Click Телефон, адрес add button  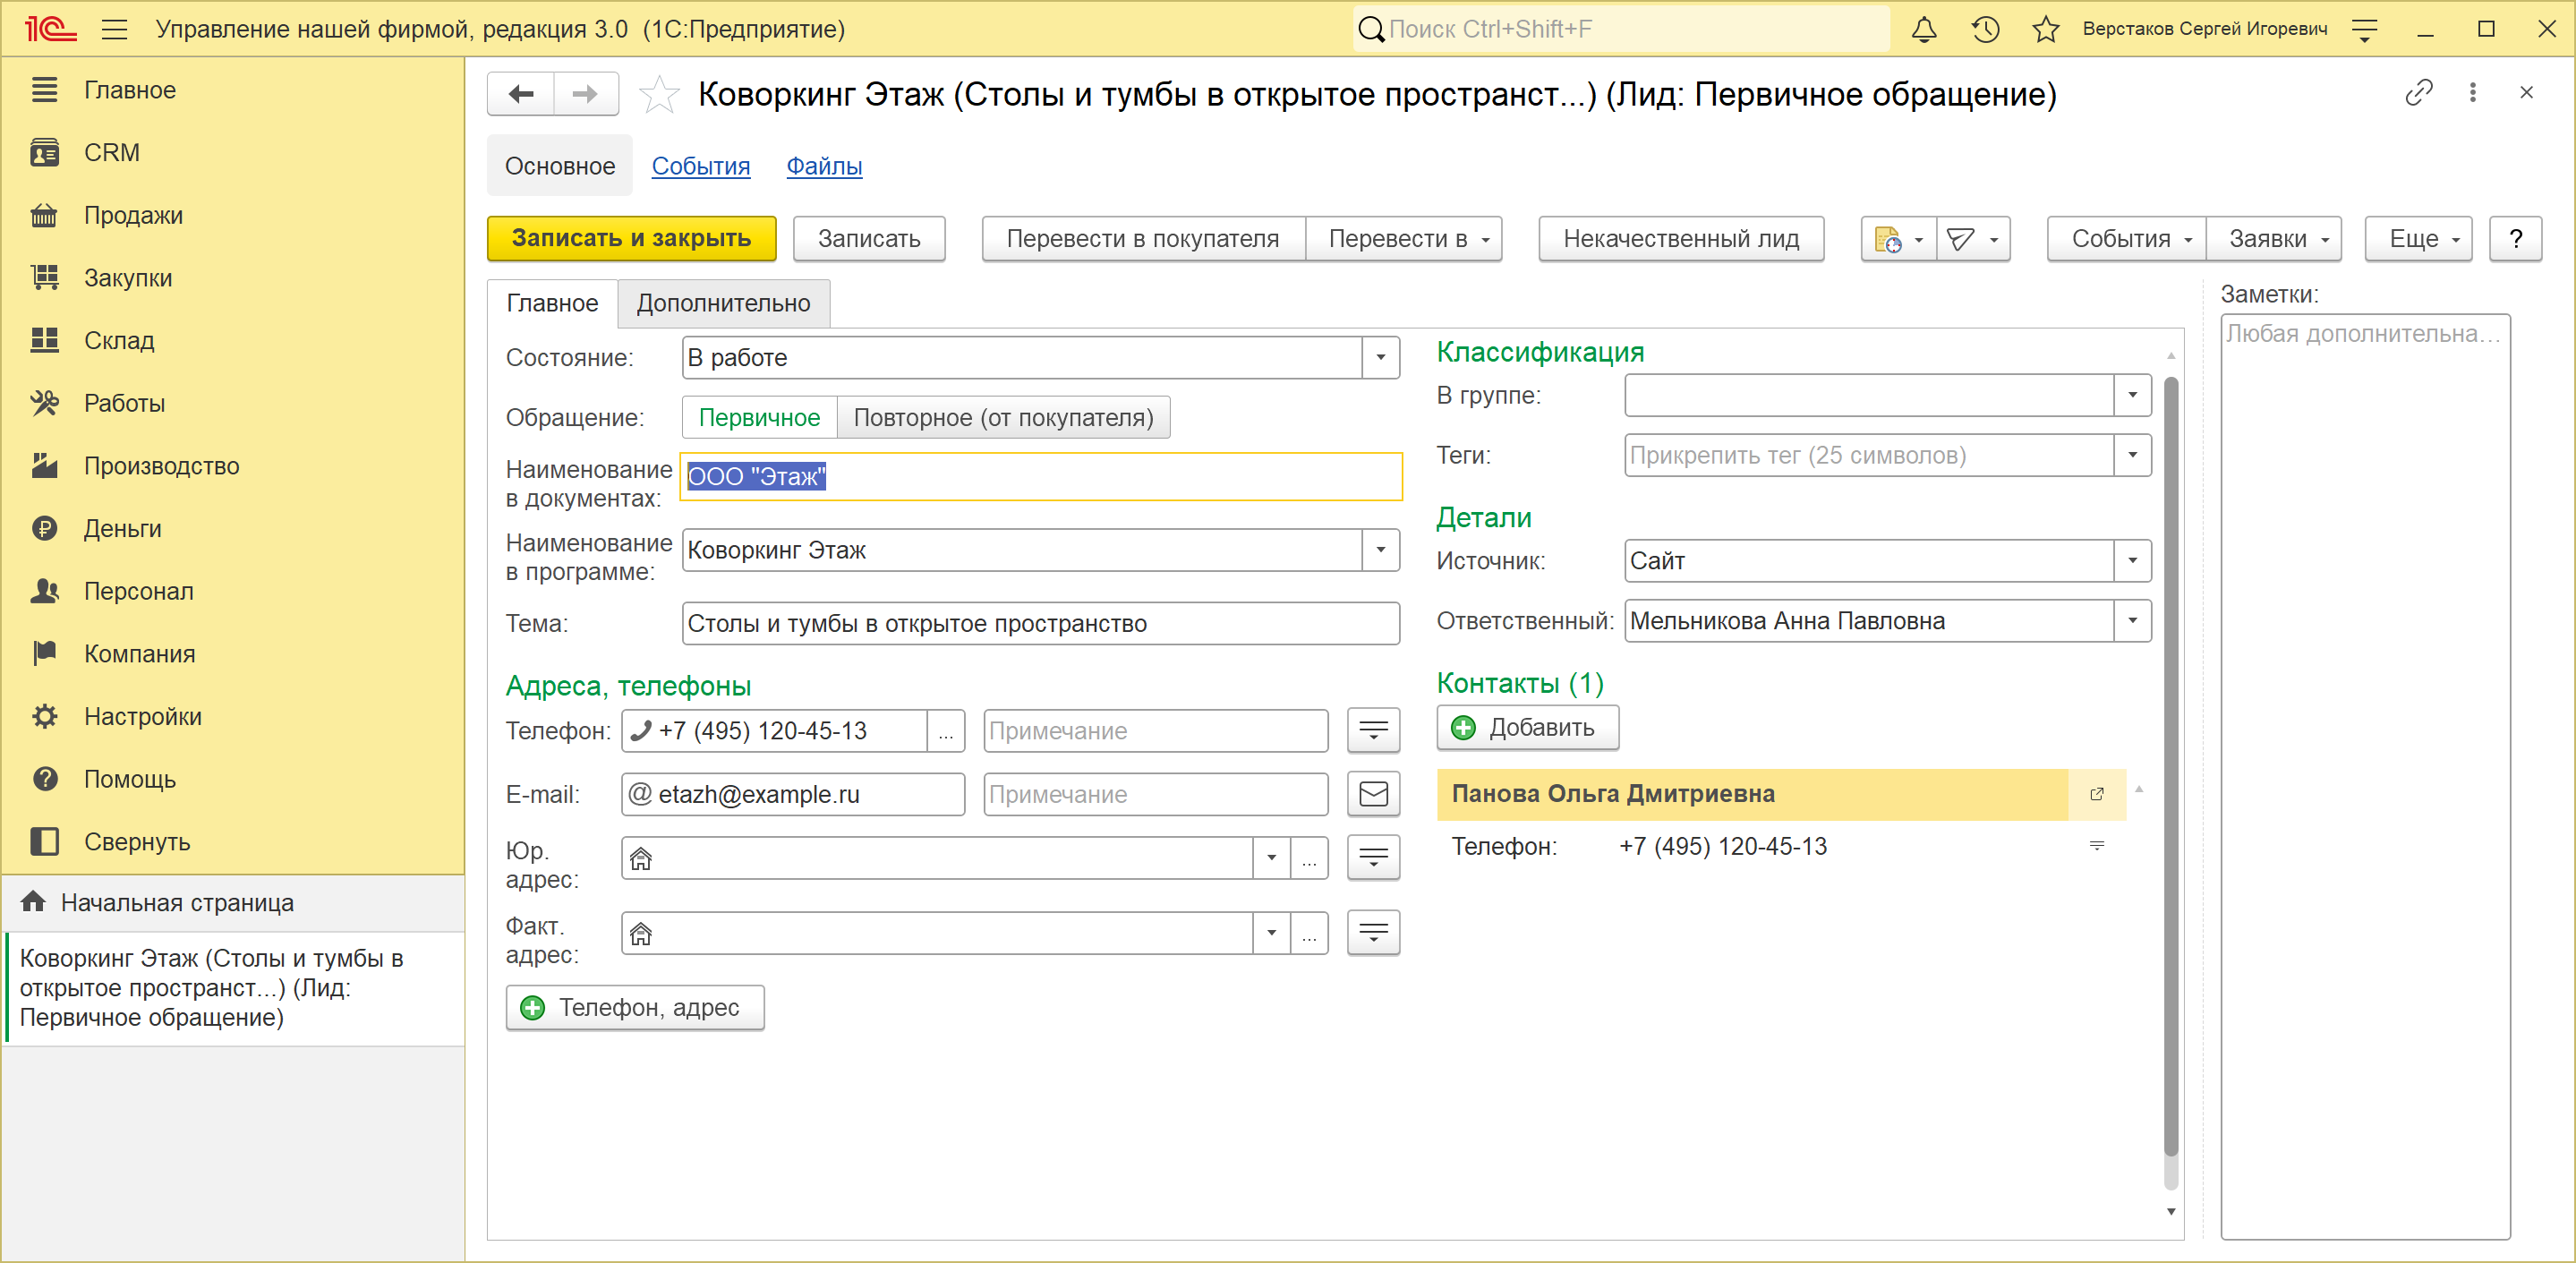[635, 1008]
